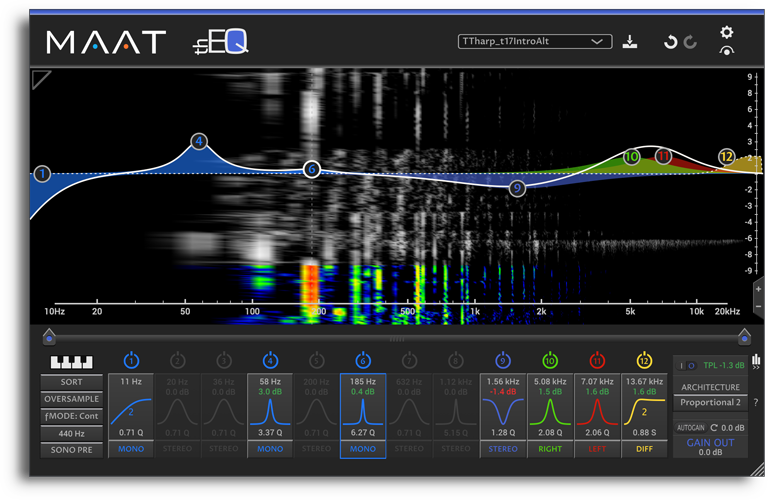Click the window resize grip corner
The height and width of the screenshot is (500, 768).
(x=758, y=470)
